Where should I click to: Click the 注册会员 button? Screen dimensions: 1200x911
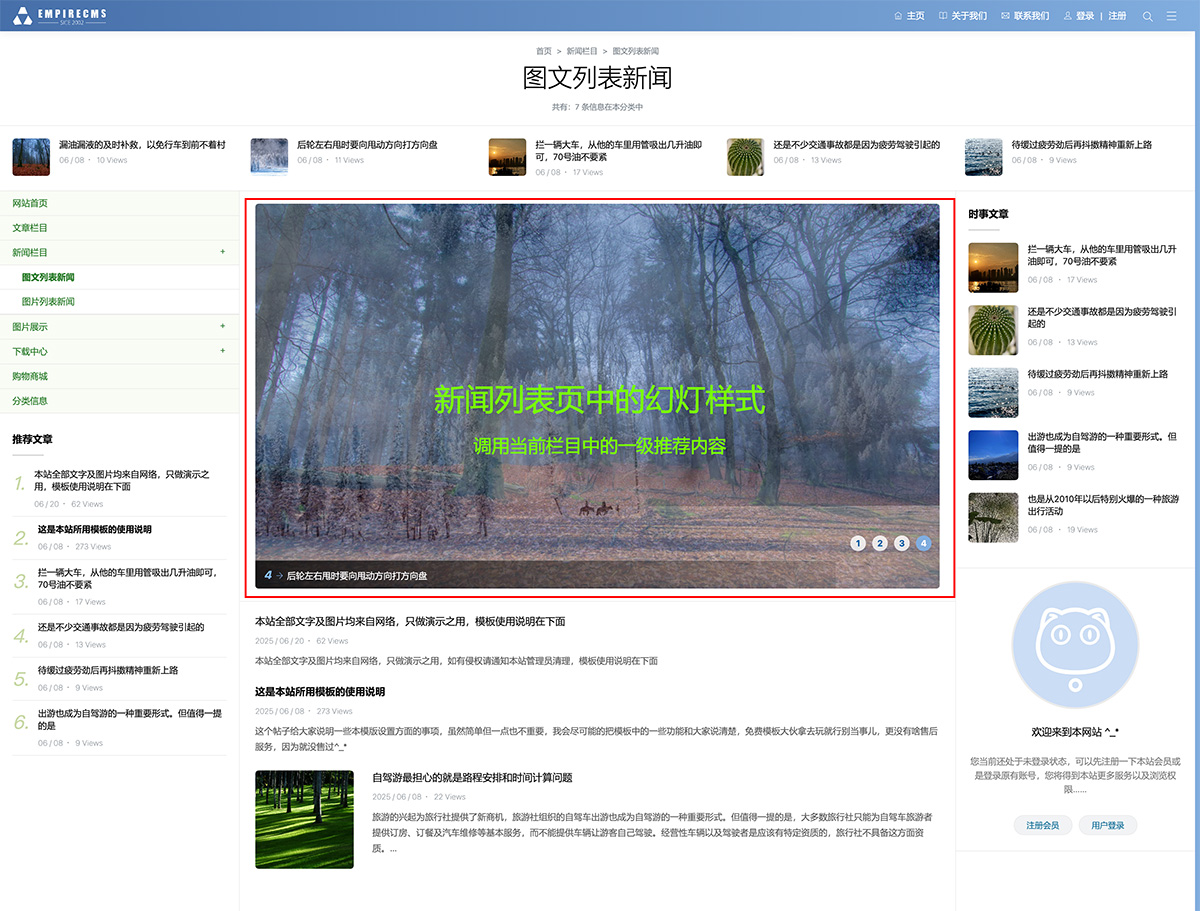1042,825
